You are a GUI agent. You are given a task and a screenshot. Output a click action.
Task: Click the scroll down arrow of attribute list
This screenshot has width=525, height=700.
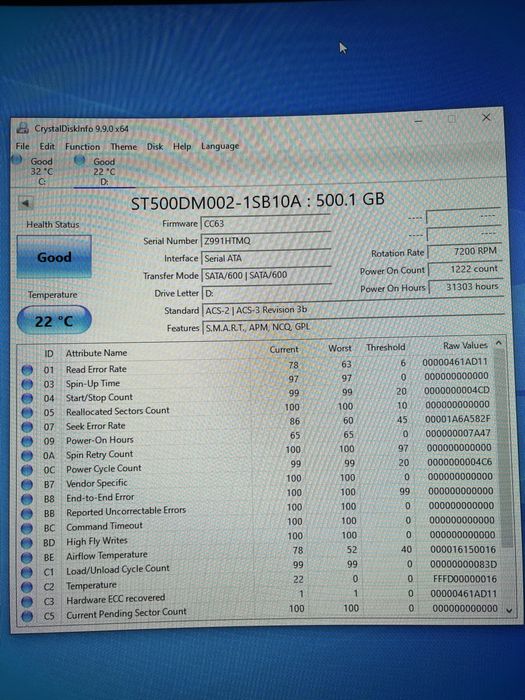pyautogui.click(x=509, y=610)
